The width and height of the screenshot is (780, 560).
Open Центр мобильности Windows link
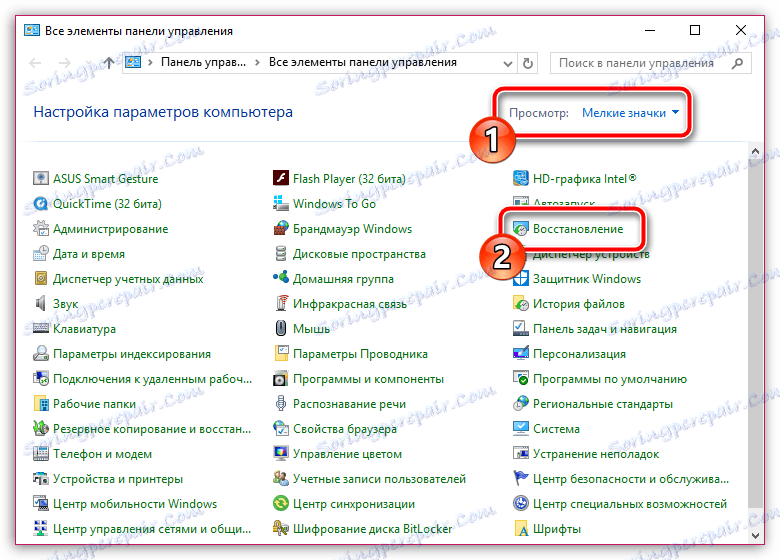(x=135, y=504)
